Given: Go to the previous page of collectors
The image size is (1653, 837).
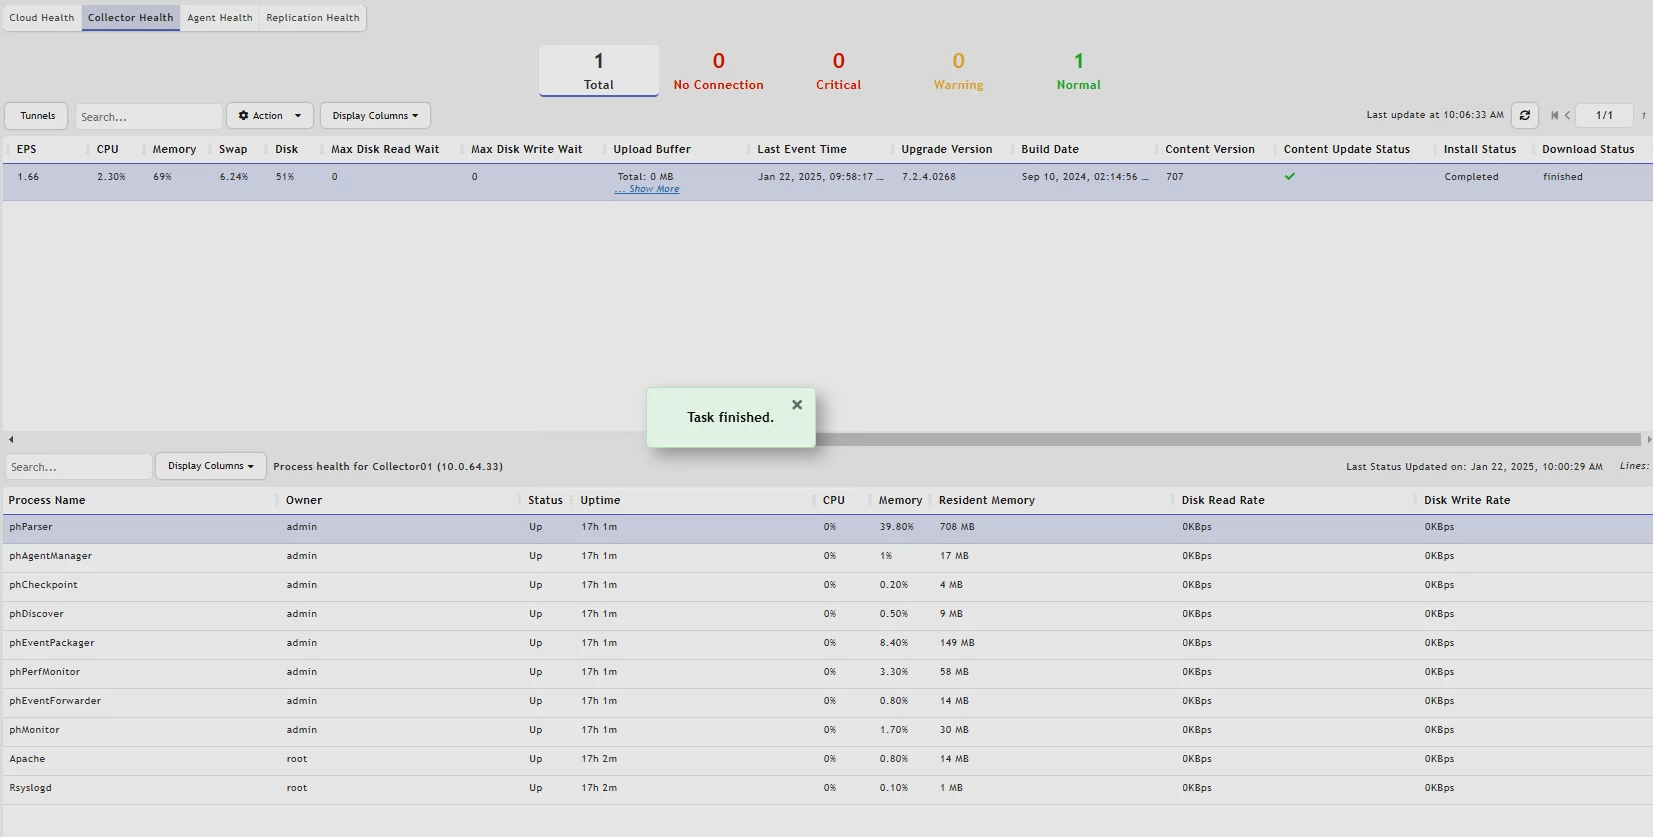Looking at the screenshot, I should (1567, 115).
